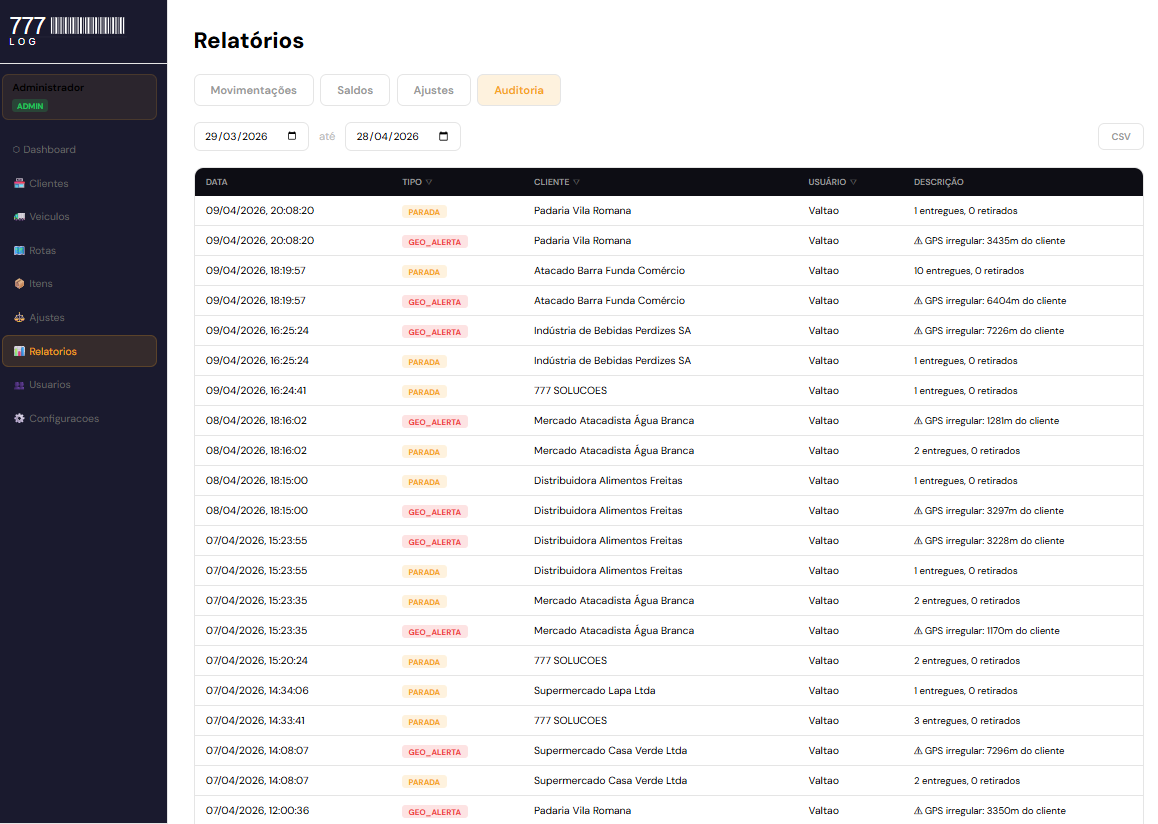Click the Ajustes sidebar icon
This screenshot has height=824, width=1158.
point(19,318)
